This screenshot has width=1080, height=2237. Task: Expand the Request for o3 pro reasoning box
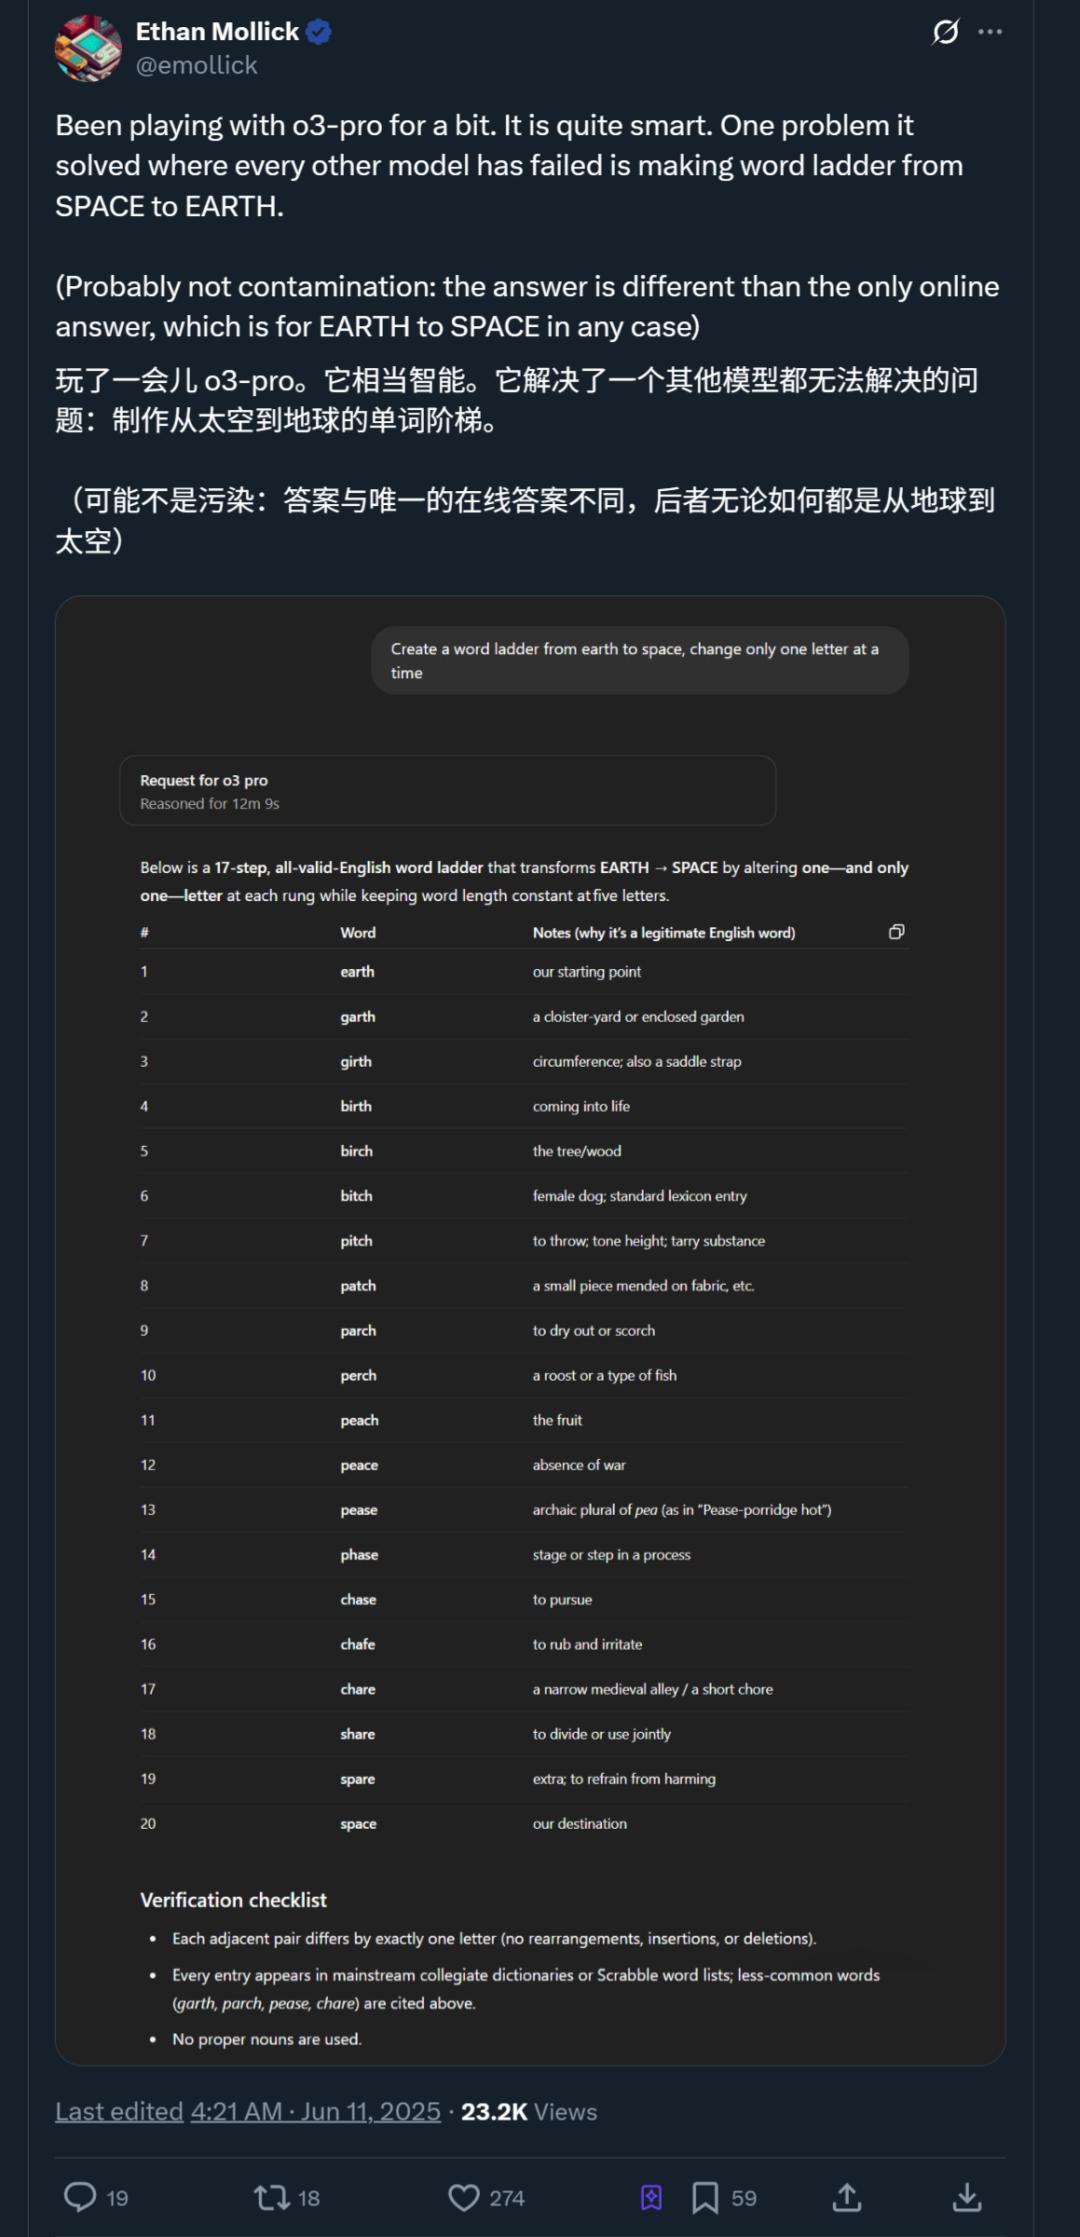click(x=448, y=791)
